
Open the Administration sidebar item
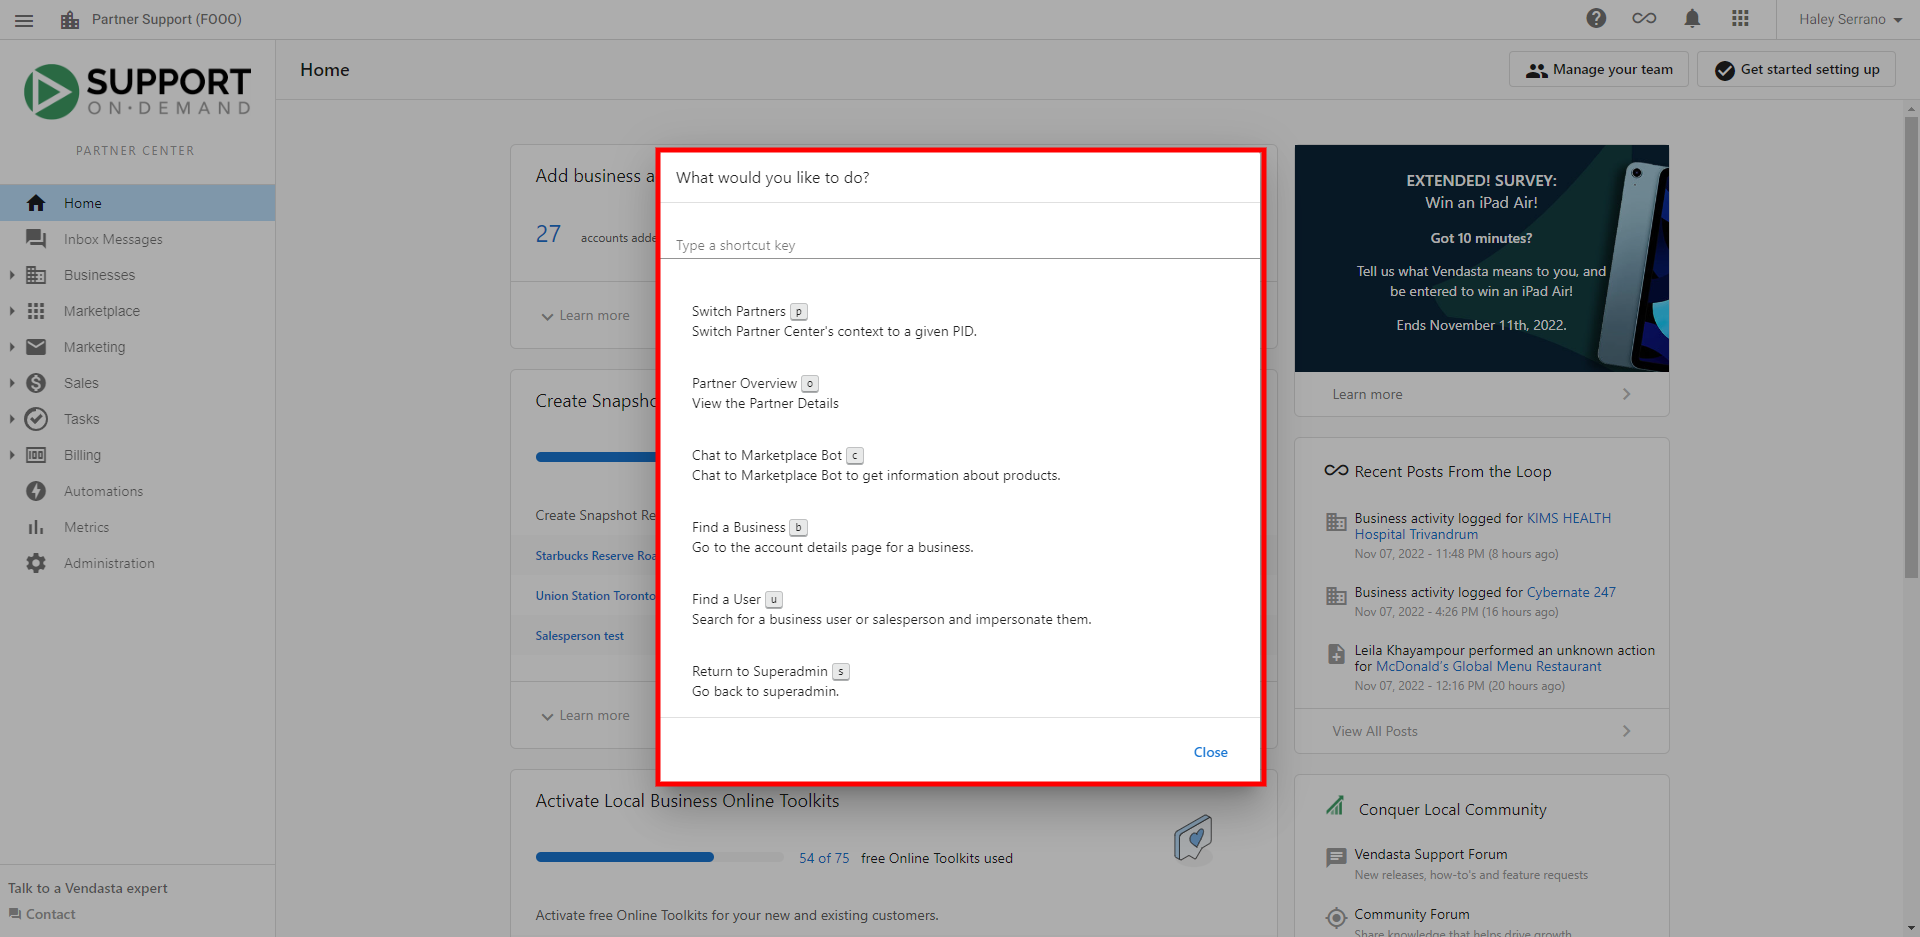pos(137,563)
